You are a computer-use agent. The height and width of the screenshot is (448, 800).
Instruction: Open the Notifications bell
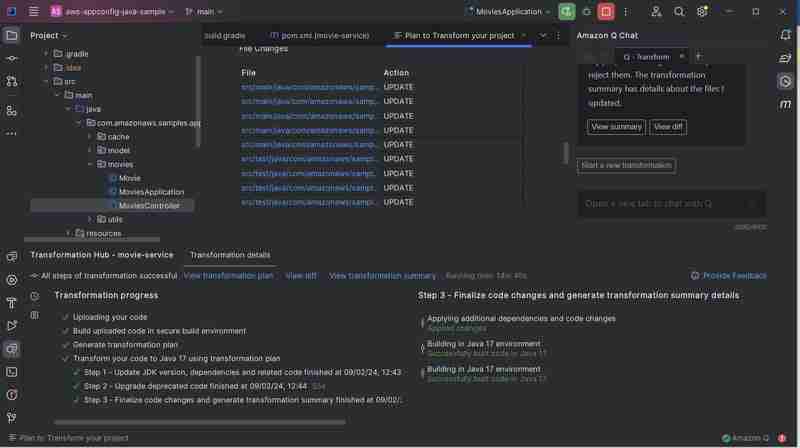(785, 35)
